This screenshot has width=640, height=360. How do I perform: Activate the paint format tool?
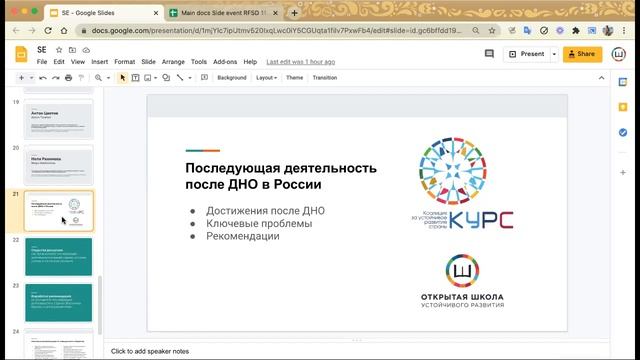[81, 78]
